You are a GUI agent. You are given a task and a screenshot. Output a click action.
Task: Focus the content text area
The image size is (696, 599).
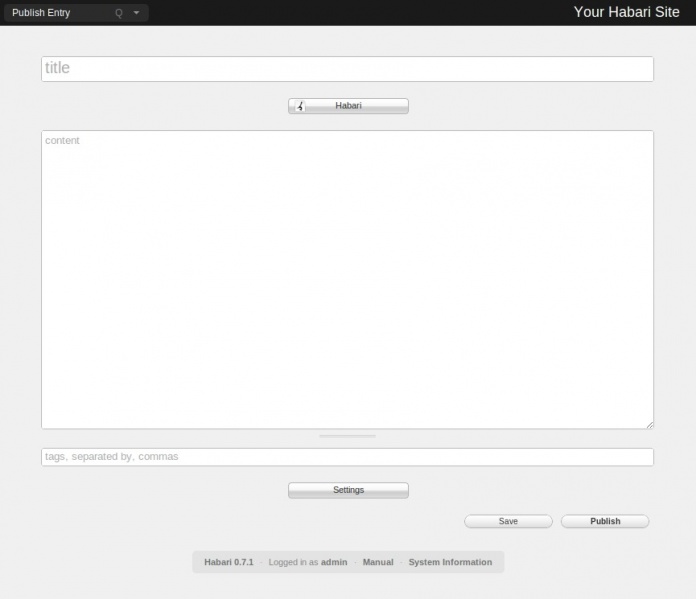347,280
